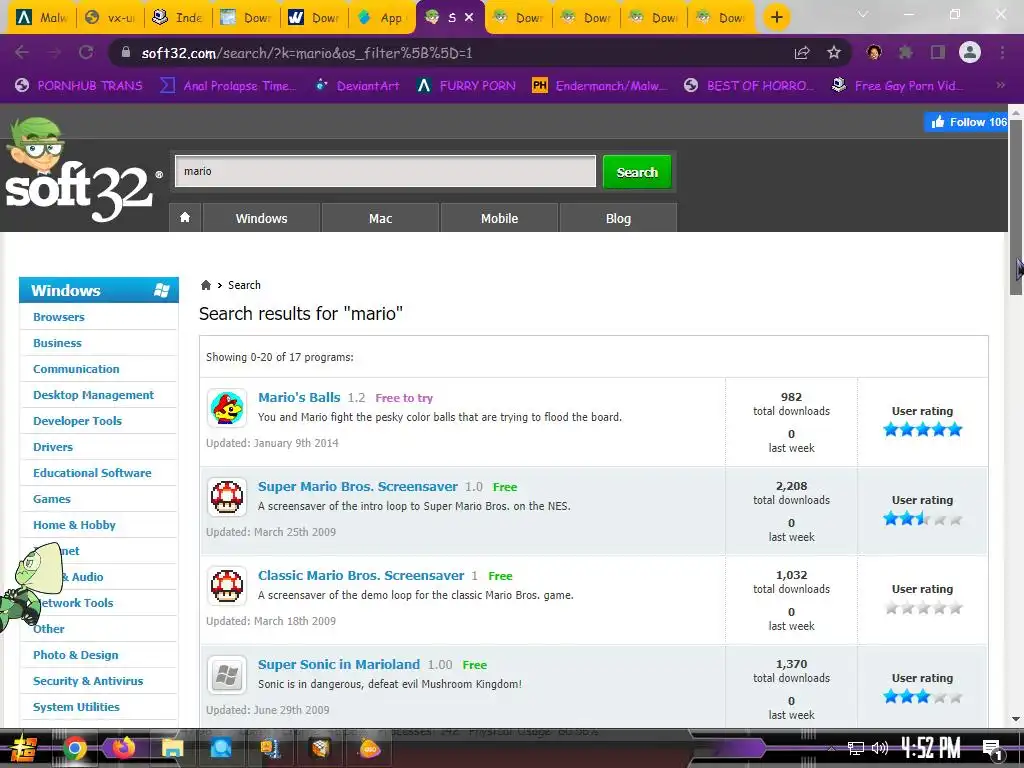Launch Chrome from the taskbar

pos(74,748)
